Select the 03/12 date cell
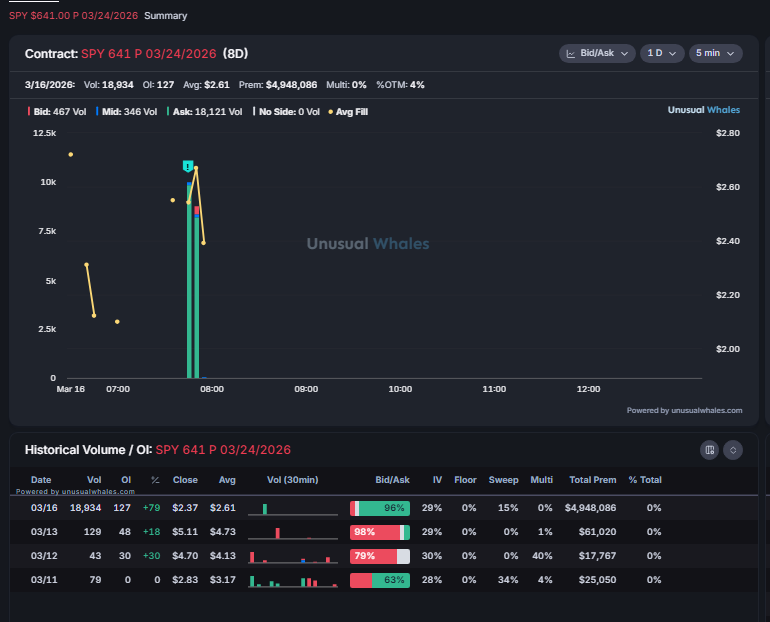This screenshot has width=770, height=622. pos(44,556)
